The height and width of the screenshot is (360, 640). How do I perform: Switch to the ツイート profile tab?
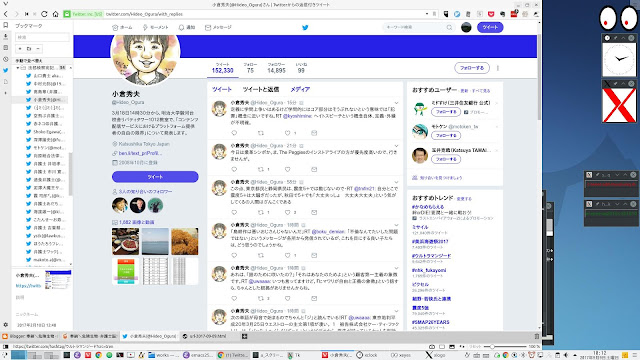pyautogui.click(x=222, y=89)
